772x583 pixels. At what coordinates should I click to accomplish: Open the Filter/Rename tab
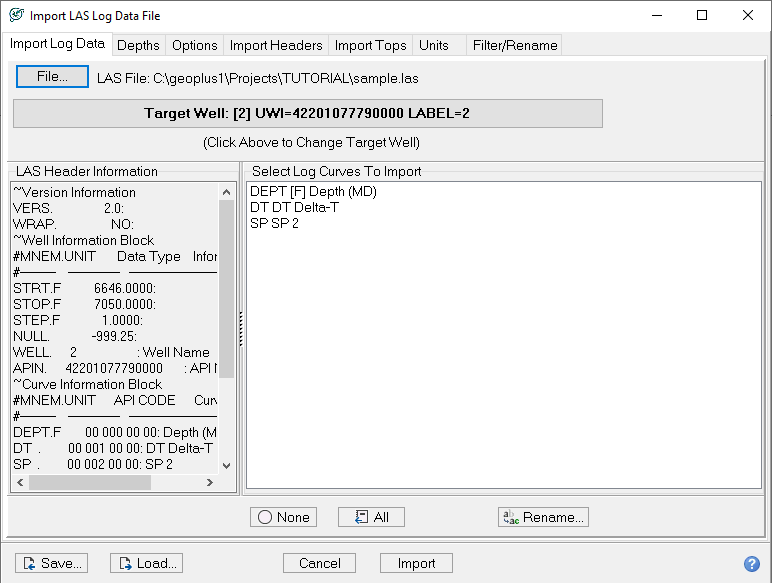pyautogui.click(x=515, y=45)
